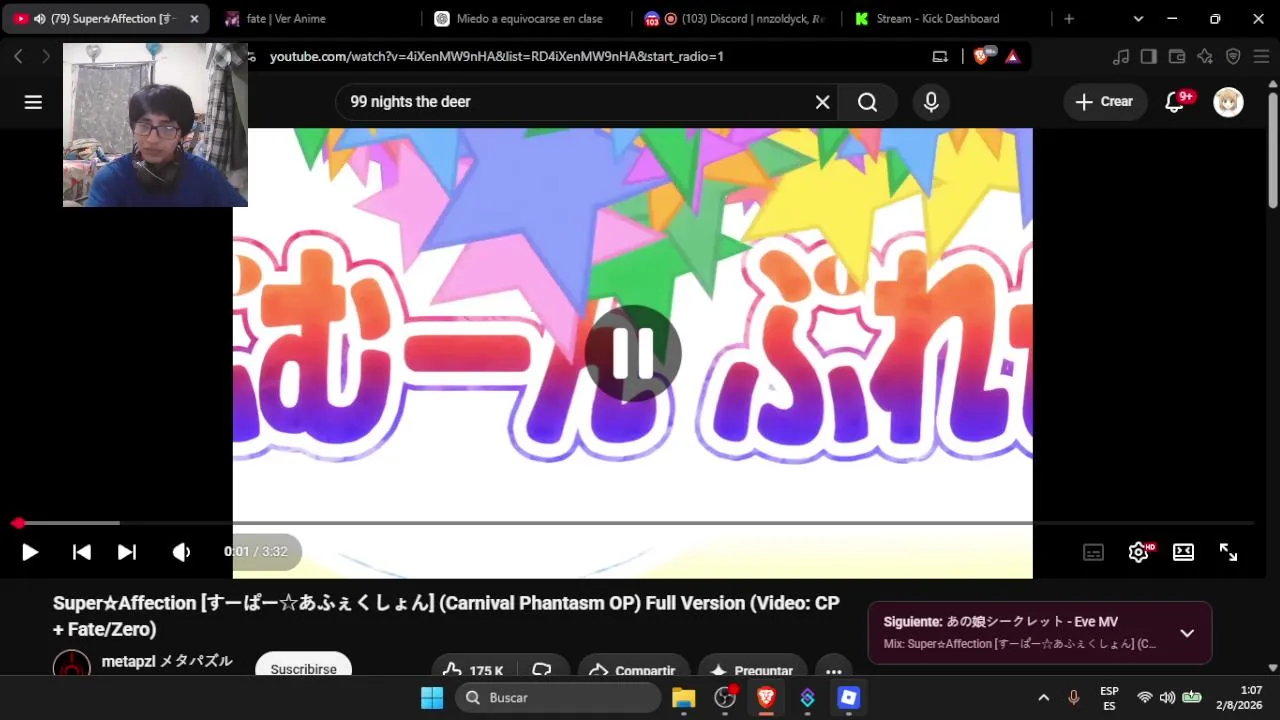Click the large pause overlay on video

pos(633,353)
